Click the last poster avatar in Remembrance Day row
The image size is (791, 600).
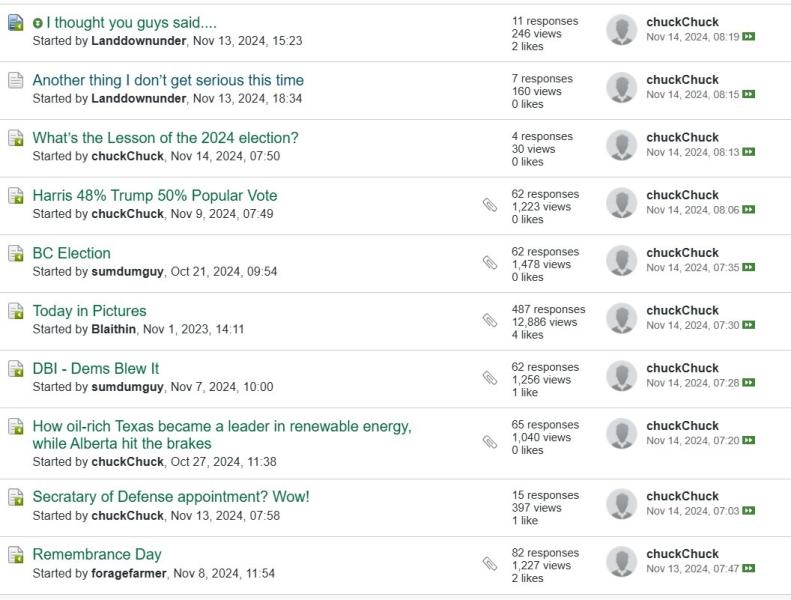[x=621, y=562]
